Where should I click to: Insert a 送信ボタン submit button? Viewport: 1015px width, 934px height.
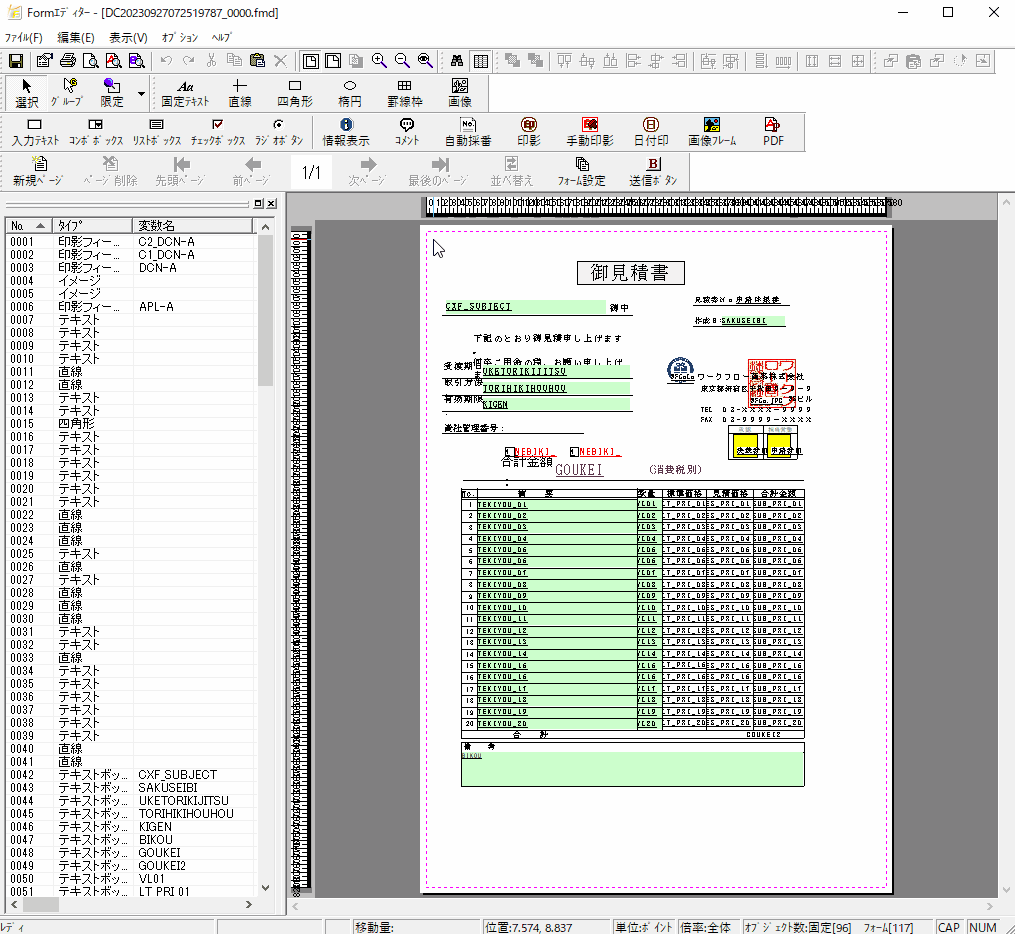tap(653, 172)
